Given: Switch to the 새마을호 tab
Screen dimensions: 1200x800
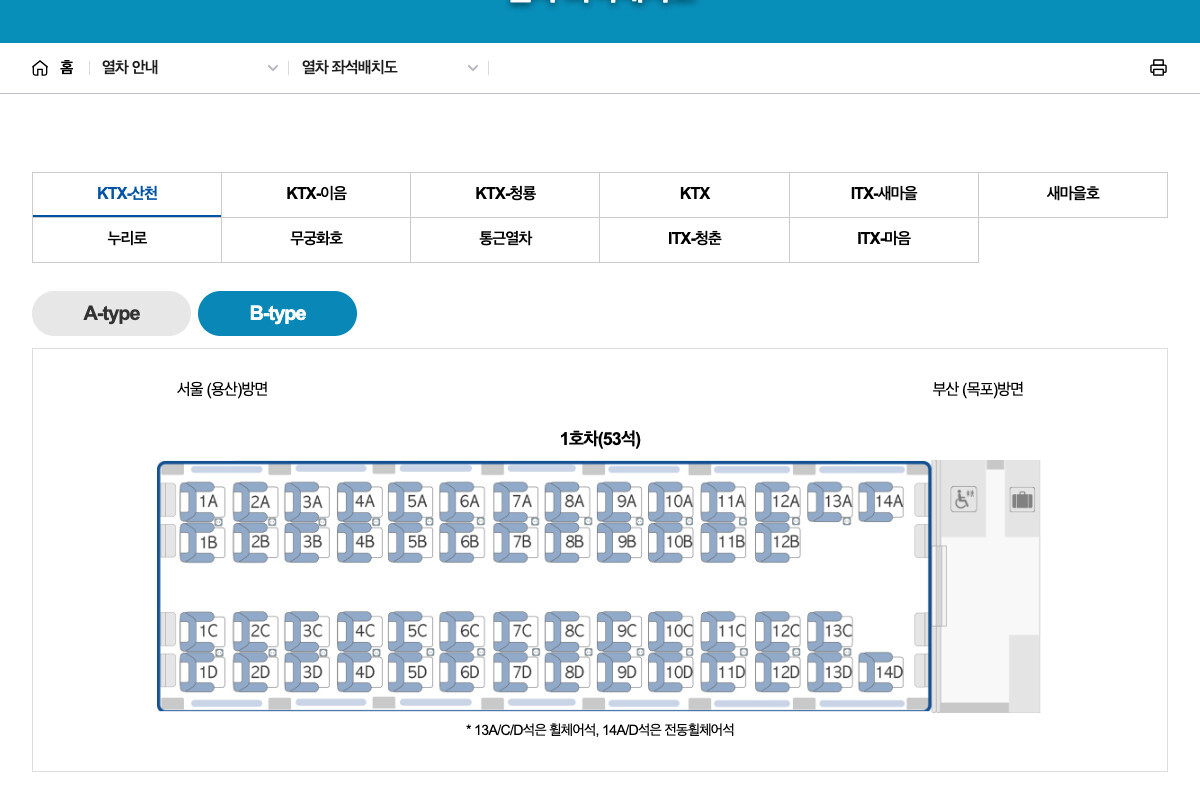Looking at the screenshot, I should click(x=1073, y=194).
